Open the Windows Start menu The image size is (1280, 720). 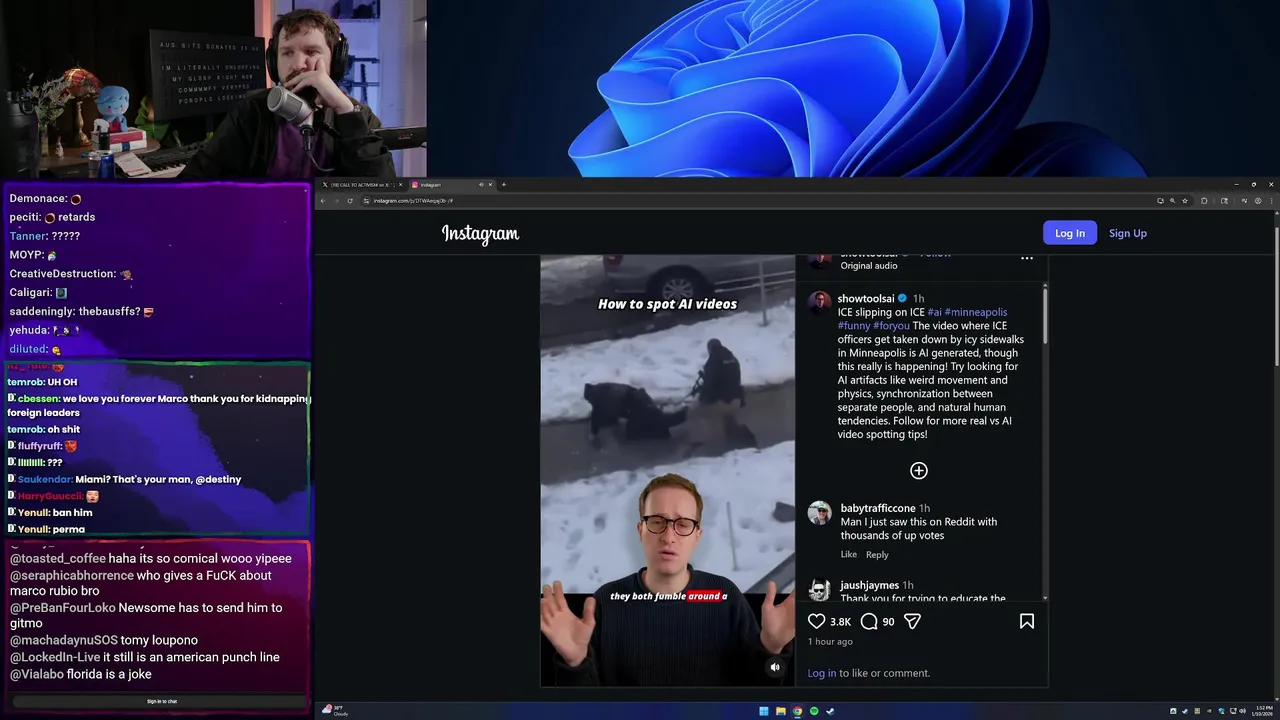tap(764, 711)
